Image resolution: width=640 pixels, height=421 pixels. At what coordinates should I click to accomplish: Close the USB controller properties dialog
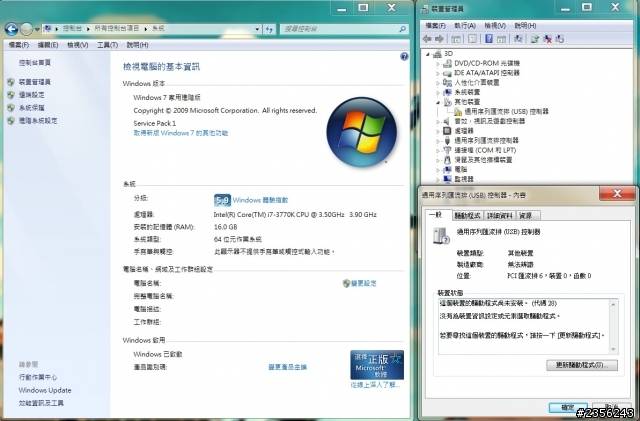(617, 194)
